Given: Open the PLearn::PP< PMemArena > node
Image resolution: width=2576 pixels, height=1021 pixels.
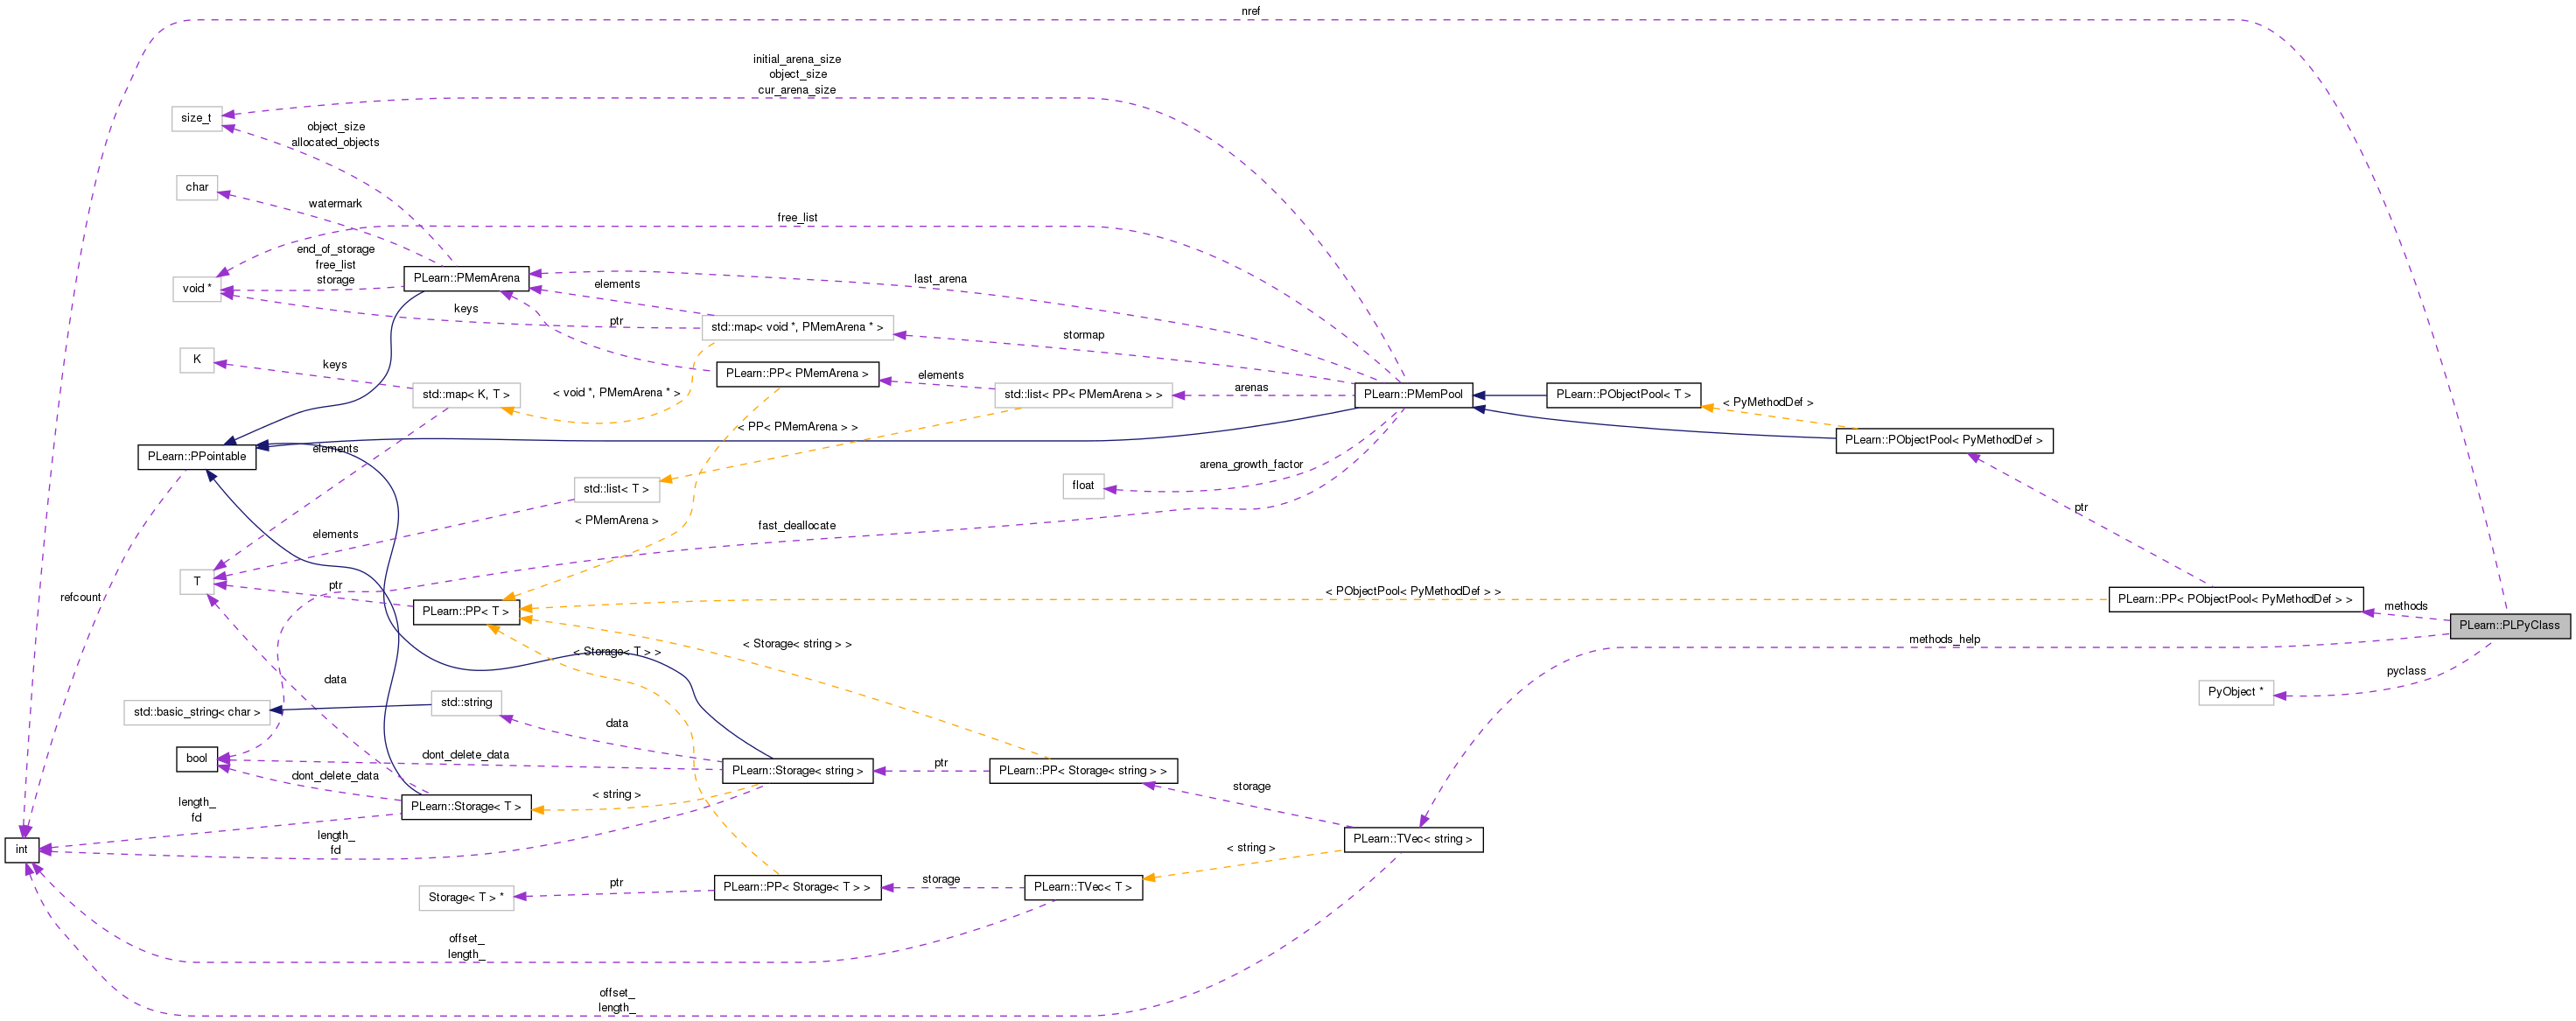Looking at the screenshot, I should pos(797,374).
